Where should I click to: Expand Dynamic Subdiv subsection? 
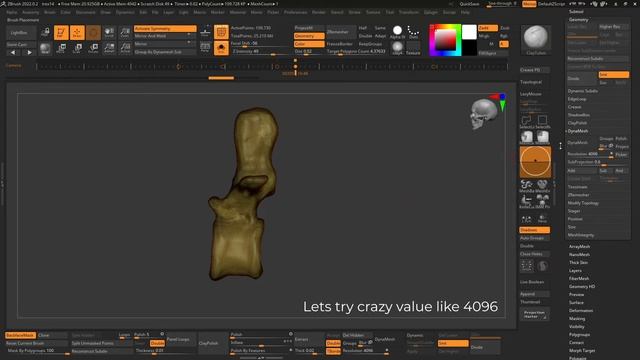(x=582, y=91)
